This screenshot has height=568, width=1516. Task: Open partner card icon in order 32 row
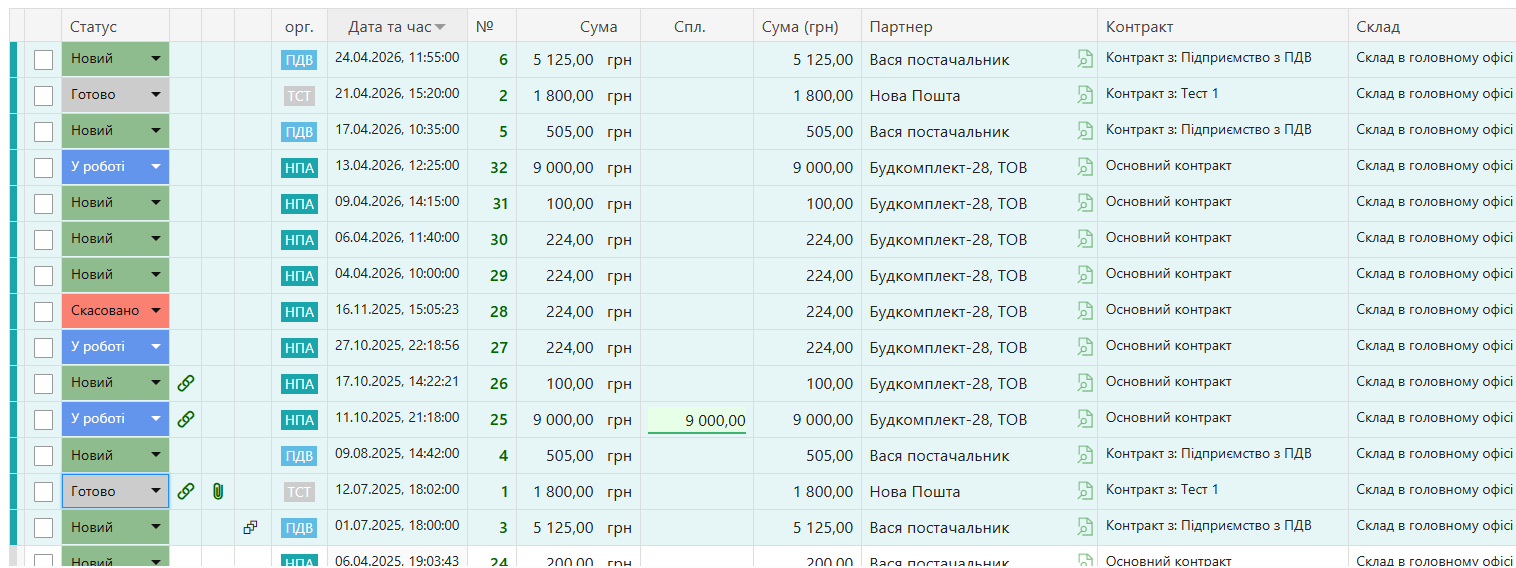tap(1085, 167)
